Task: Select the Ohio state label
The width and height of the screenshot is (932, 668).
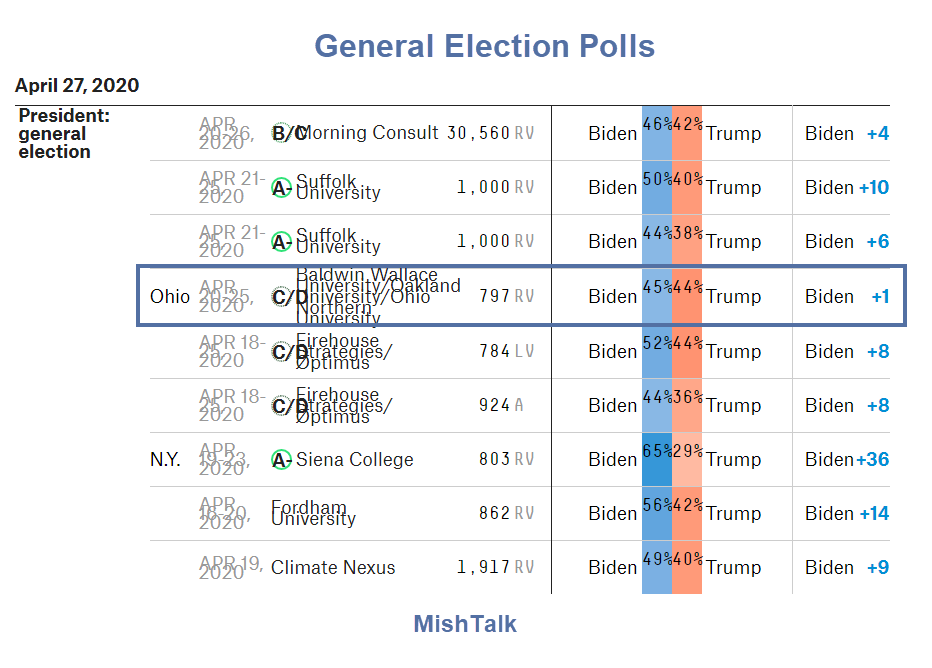Action: pos(169,297)
